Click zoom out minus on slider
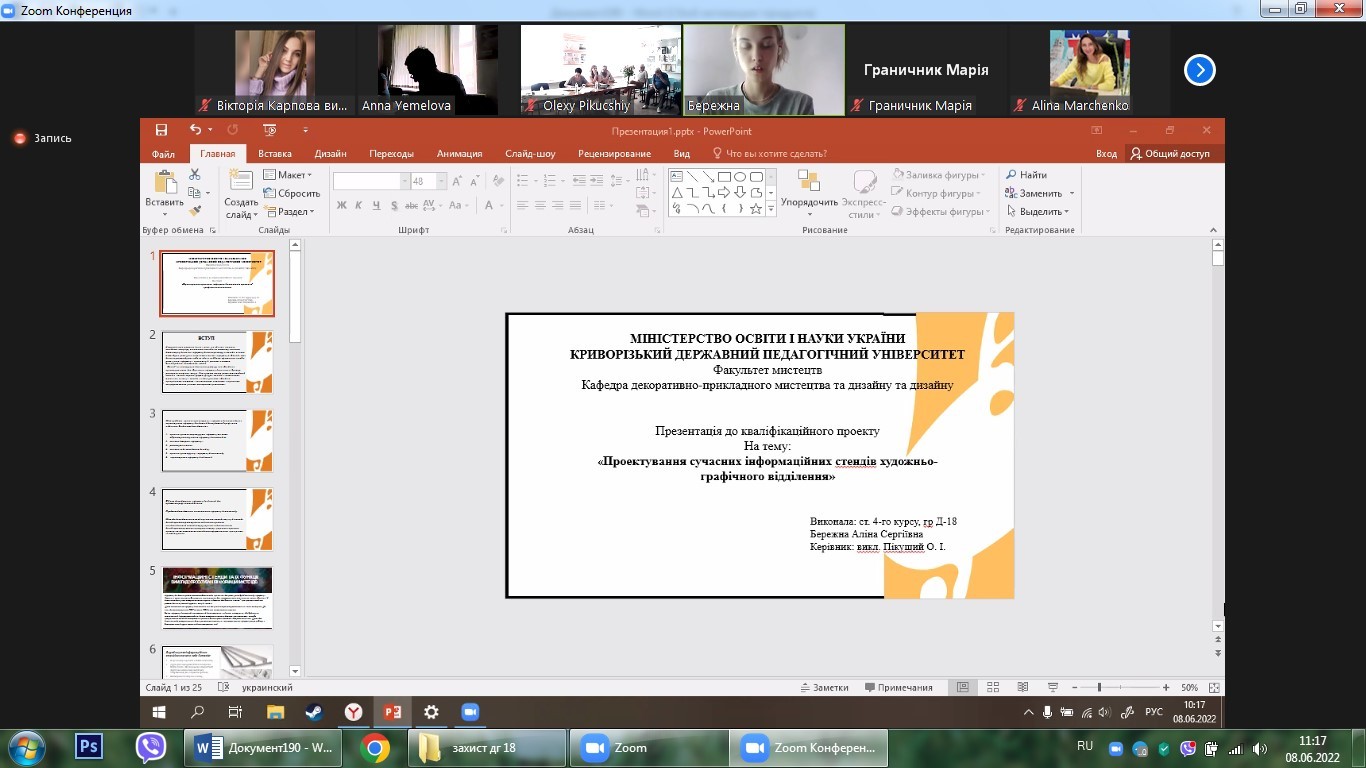 click(1075, 687)
